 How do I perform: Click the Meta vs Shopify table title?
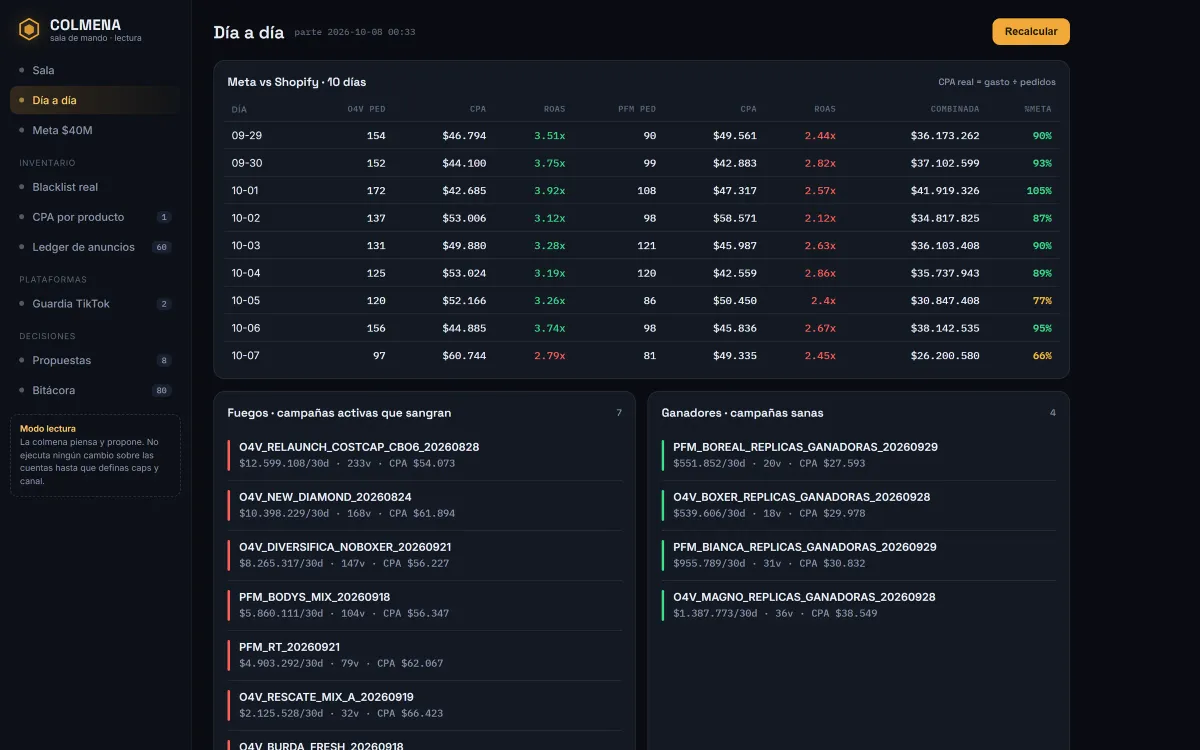[297, 82]
